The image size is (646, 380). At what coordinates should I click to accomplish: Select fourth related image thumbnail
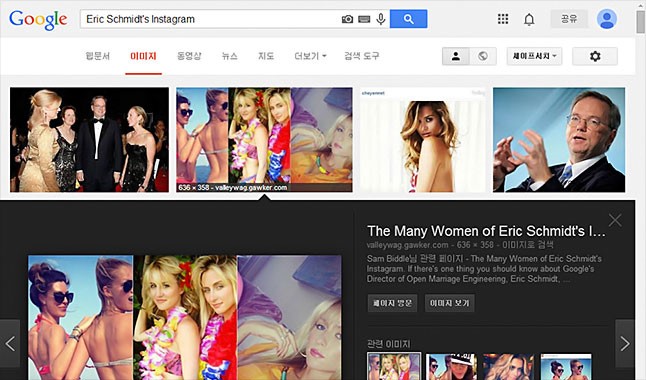(x=566, y=366)
